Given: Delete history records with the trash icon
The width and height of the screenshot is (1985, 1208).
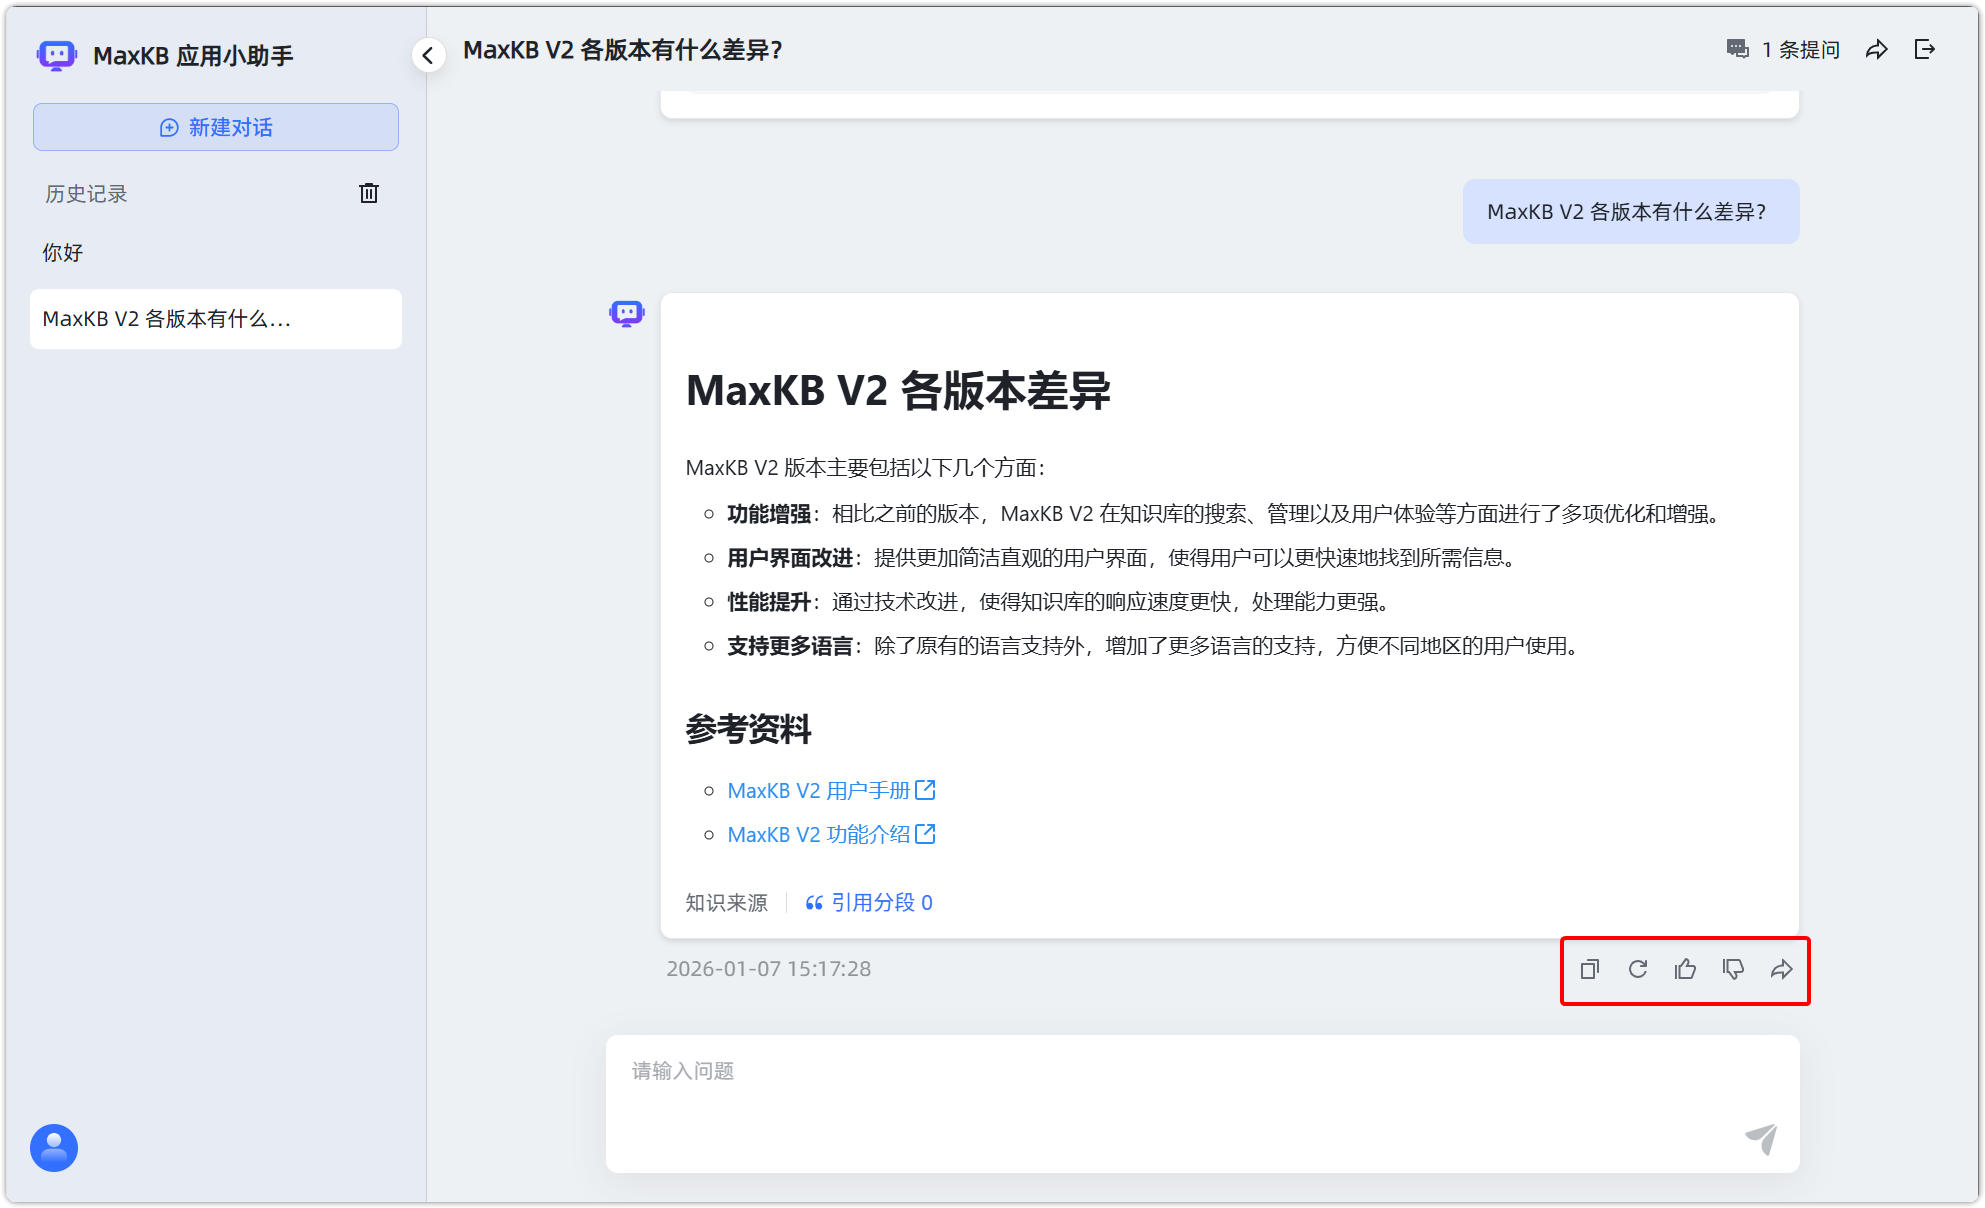Looking at the screenshot, I should pyautogui.click(x=368, y=193).
